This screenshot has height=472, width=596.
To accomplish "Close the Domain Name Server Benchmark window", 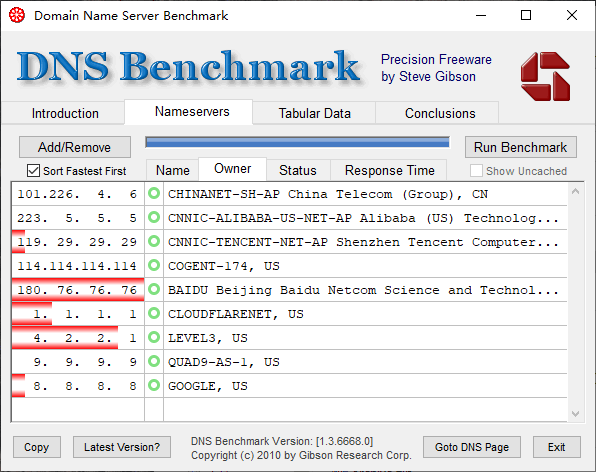I will point(572,15).
